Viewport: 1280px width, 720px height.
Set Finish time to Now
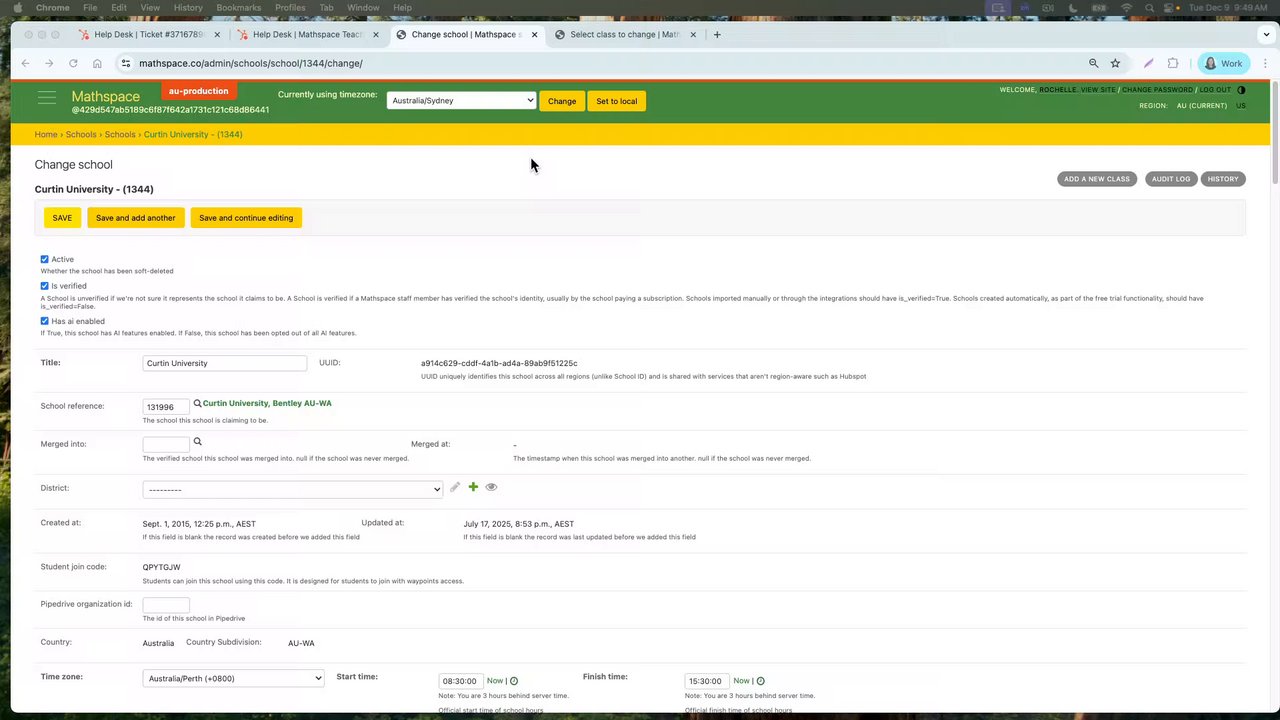coord(741,681)
